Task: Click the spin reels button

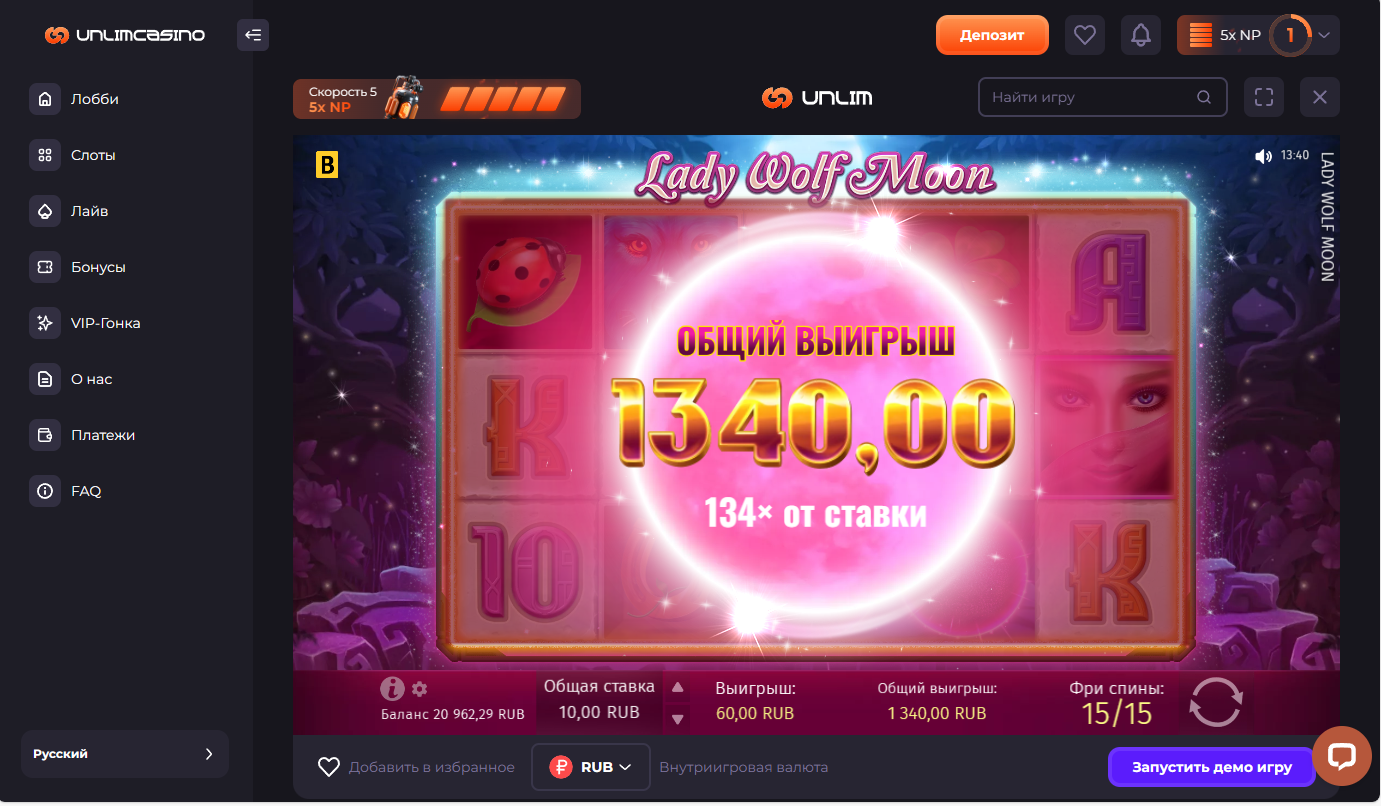Action: 1216,702
